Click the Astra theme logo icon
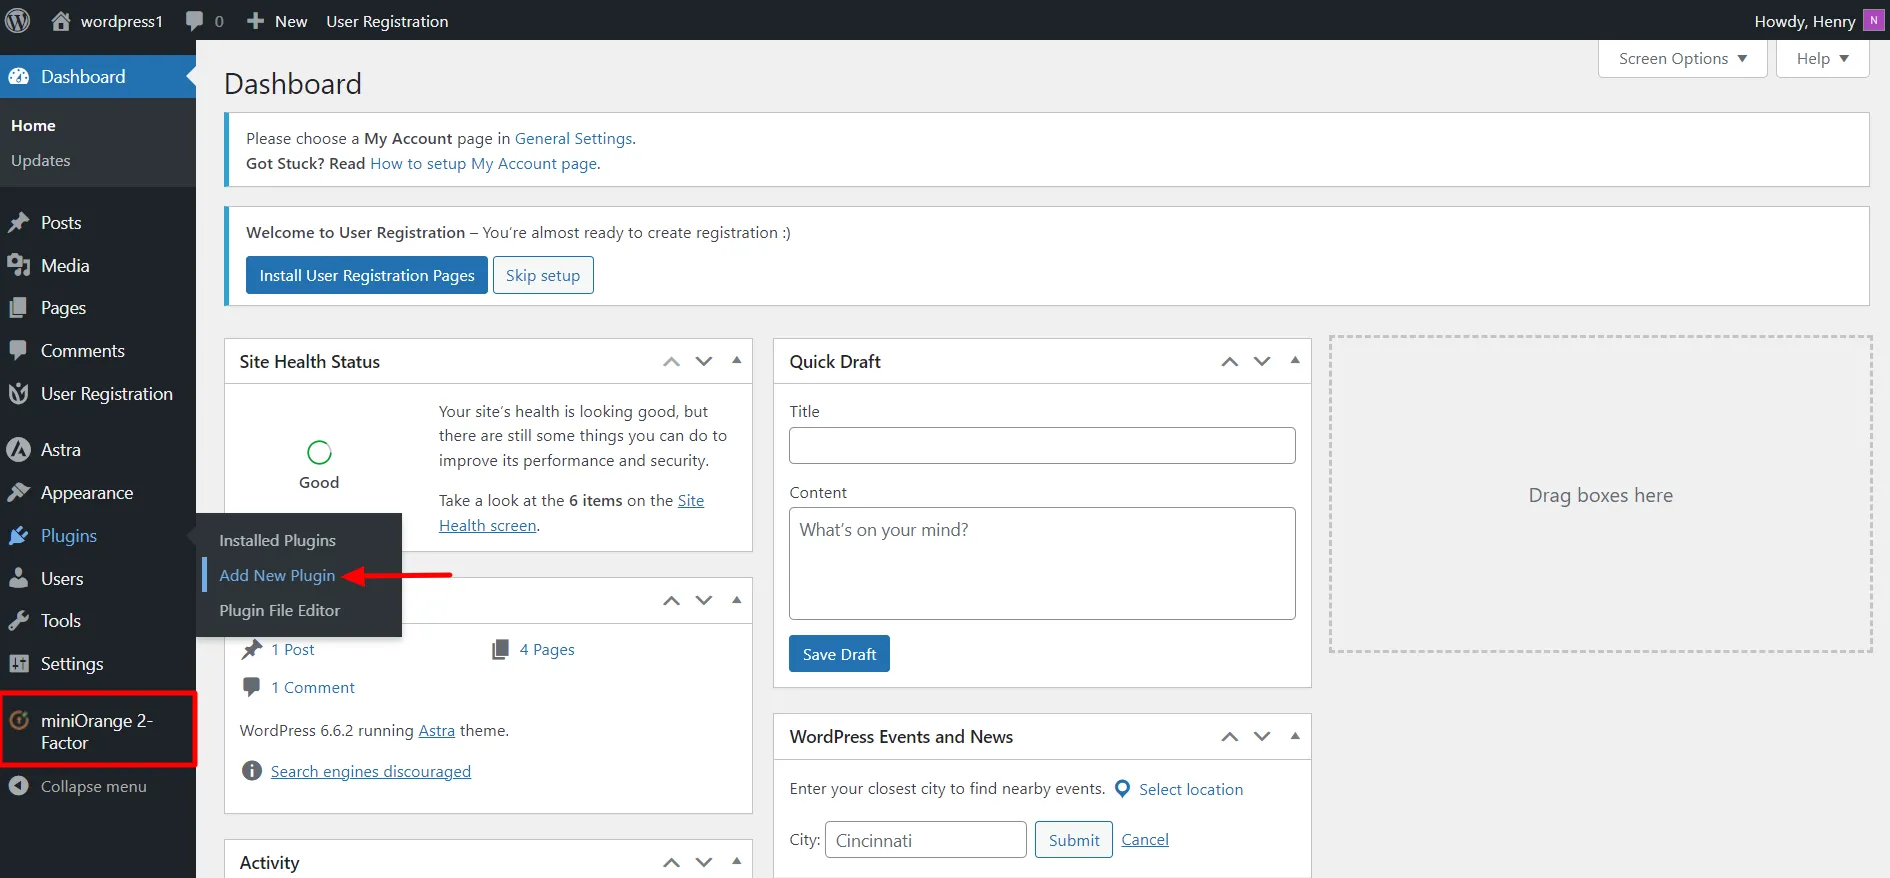Screen dimensions: 1890x878 (19, 450)
